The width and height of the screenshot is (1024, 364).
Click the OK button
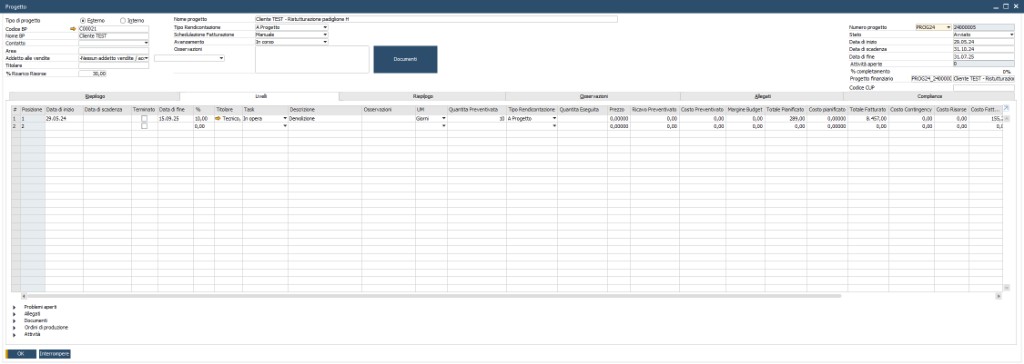(21, 354)
